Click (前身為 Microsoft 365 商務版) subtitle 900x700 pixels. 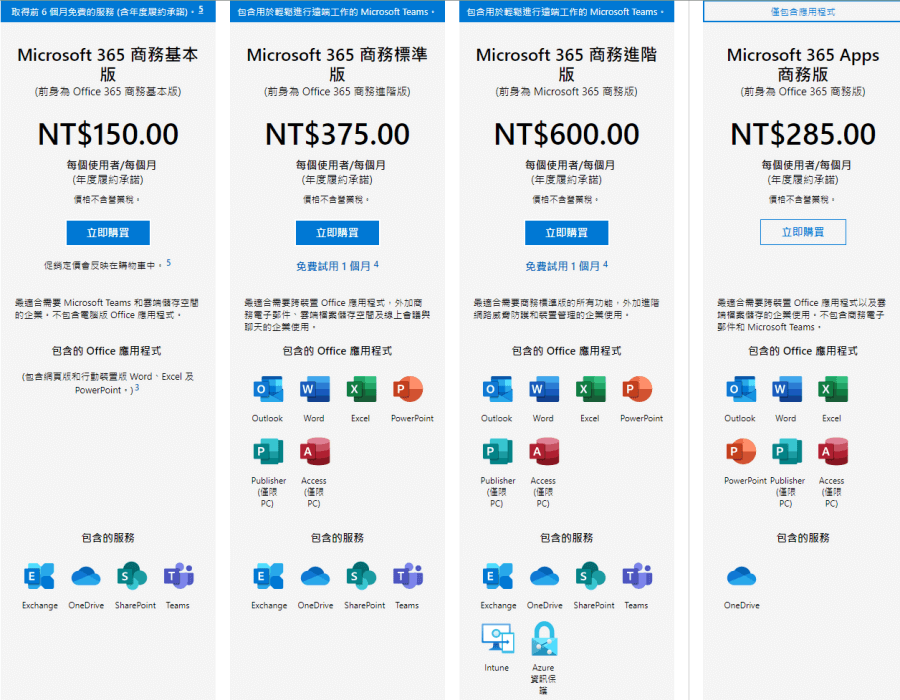pyautogui.click(x=567, y=92)
